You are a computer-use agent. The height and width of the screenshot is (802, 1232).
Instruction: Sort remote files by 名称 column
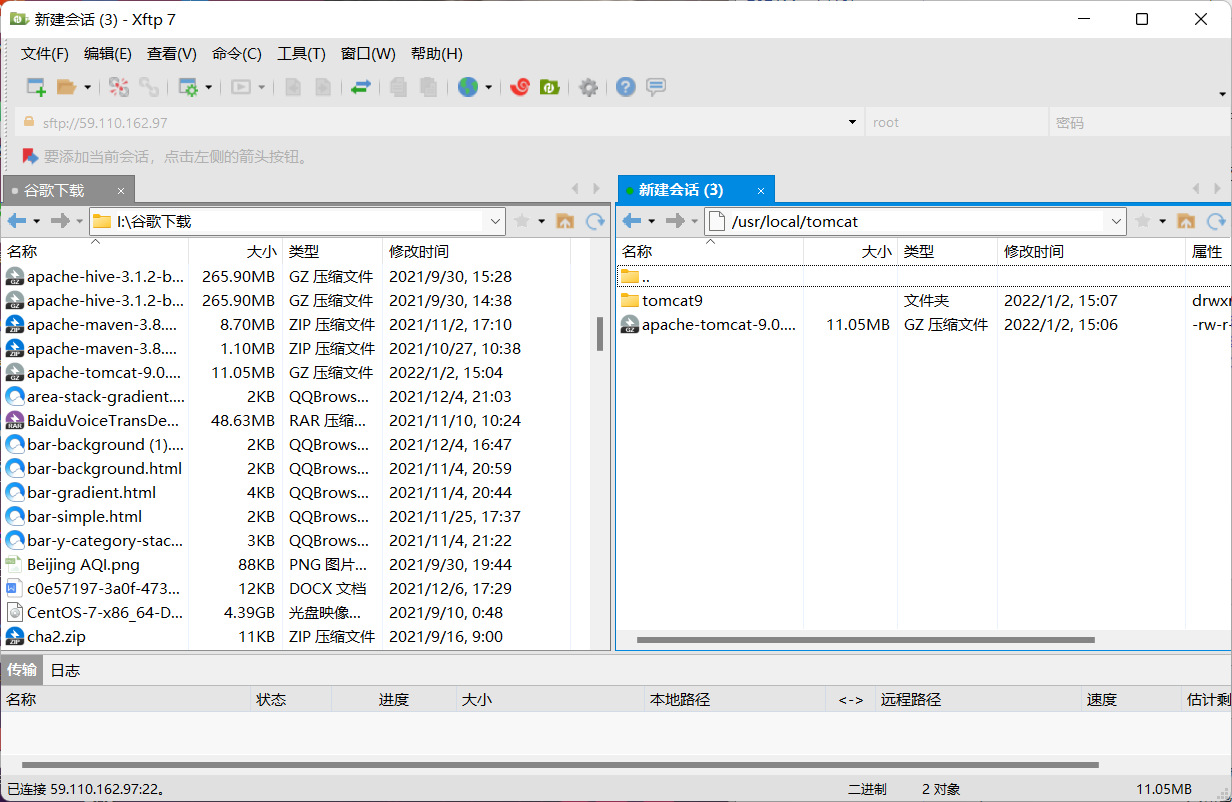[x=709, y=252]
